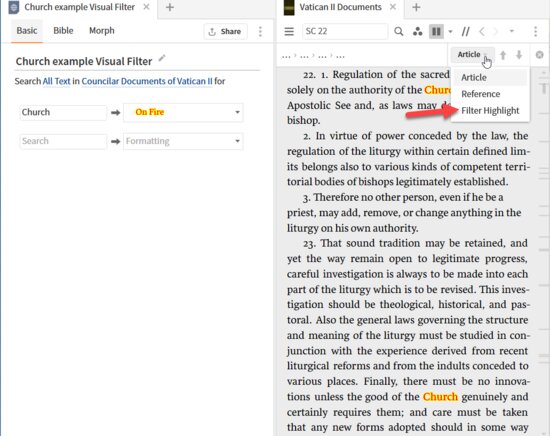Add a new tab in left panel
Screen dimensions: 550x436
(x=170, y=7)
